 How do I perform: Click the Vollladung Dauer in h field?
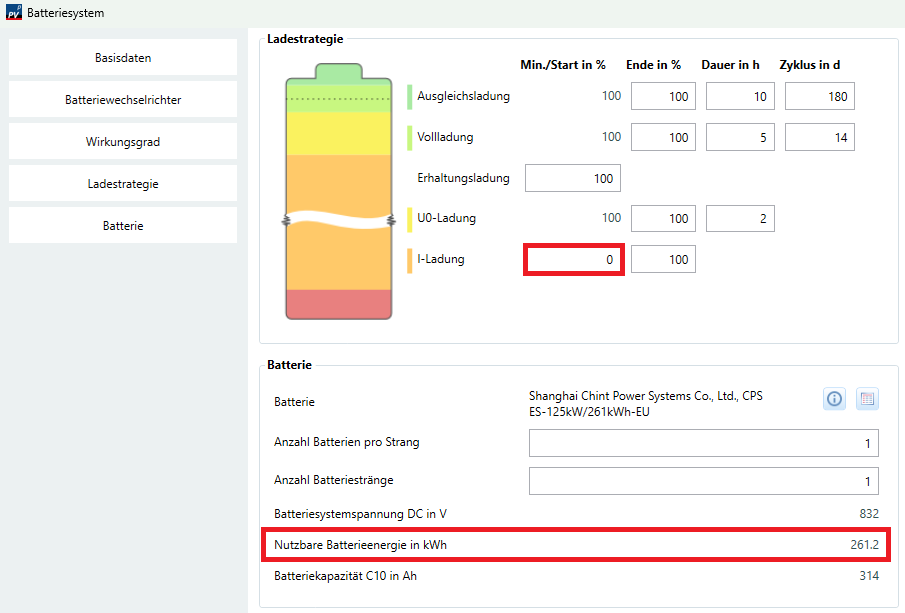pyautogui.click(x=740, y=138)
